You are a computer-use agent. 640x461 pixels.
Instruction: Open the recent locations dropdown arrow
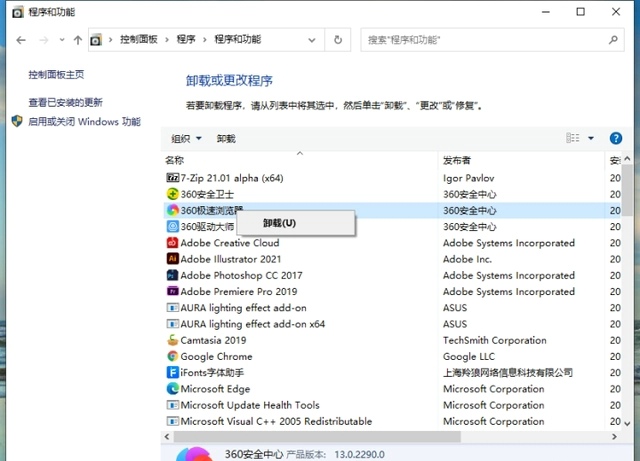coord(62,40)
